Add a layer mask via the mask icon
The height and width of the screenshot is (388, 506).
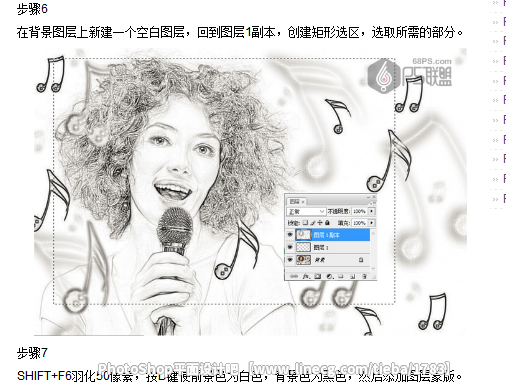[318, 276]
